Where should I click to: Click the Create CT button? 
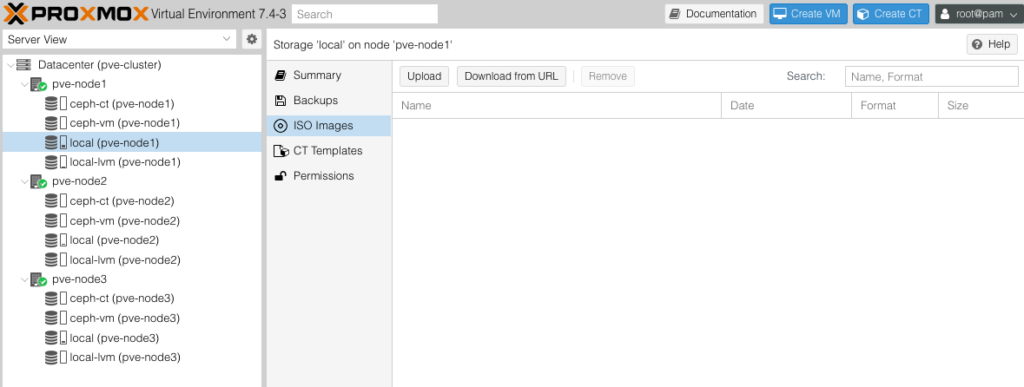[x=891, y=14]
